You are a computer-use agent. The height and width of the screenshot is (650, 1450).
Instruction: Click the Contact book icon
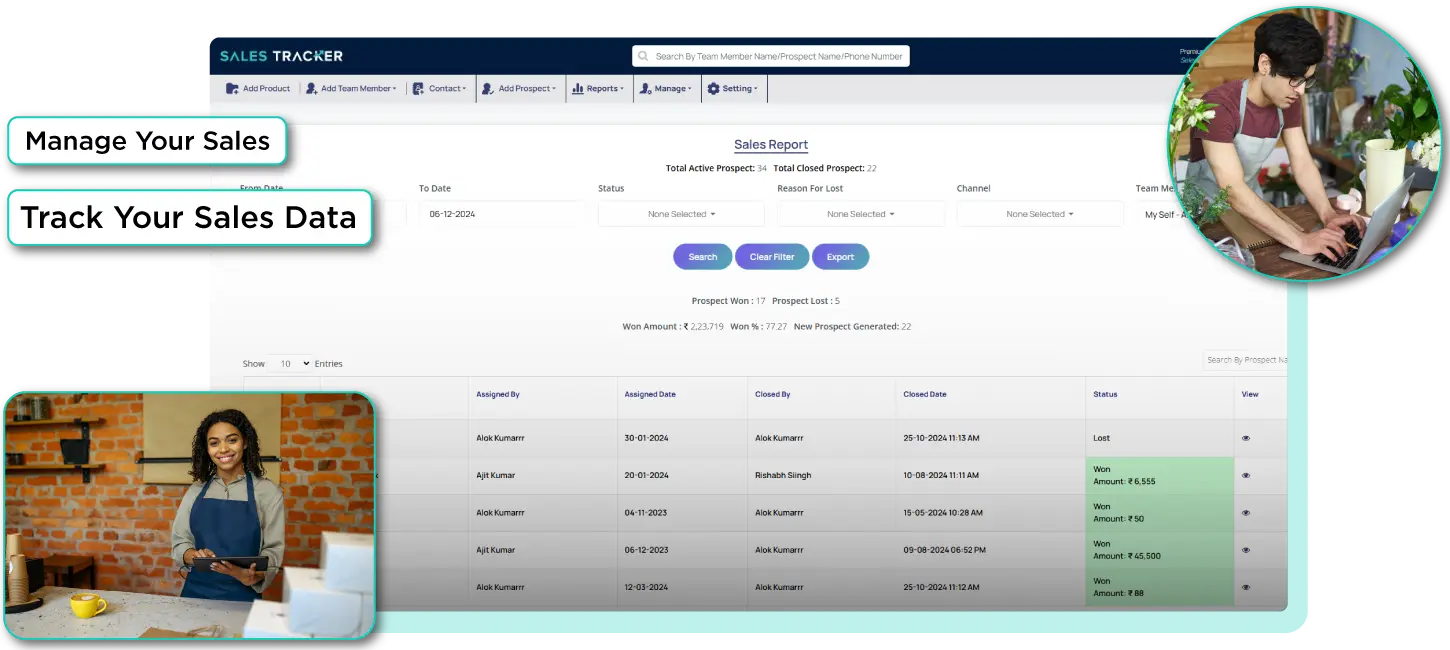(419, 89)
